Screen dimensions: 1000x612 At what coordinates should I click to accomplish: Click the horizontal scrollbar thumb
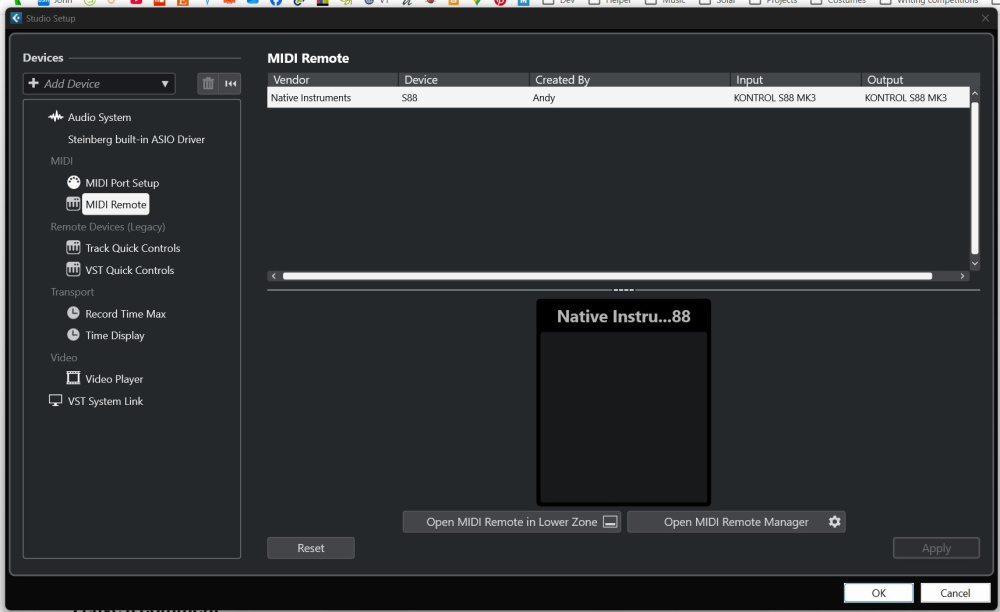click(x=607, y=276)
